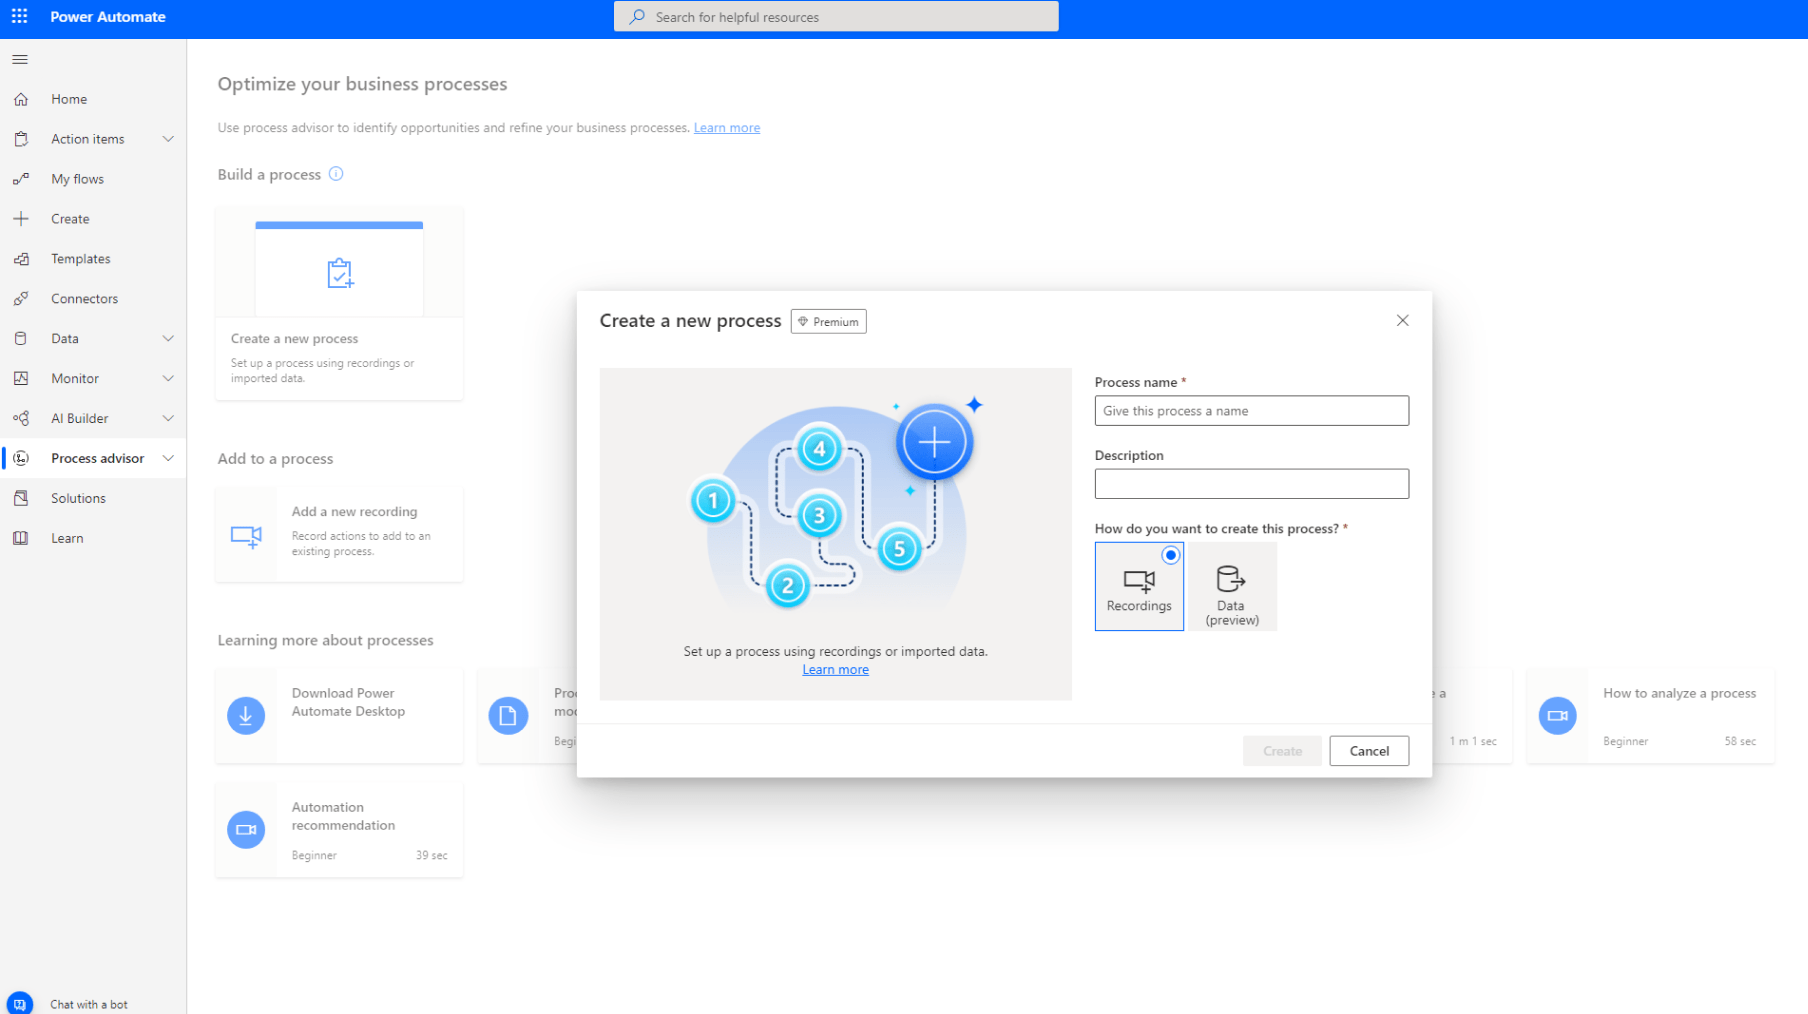Click the clipboard icon on Create a new process card
This screenshot has height=1014, width=1808.
[340, 273]
